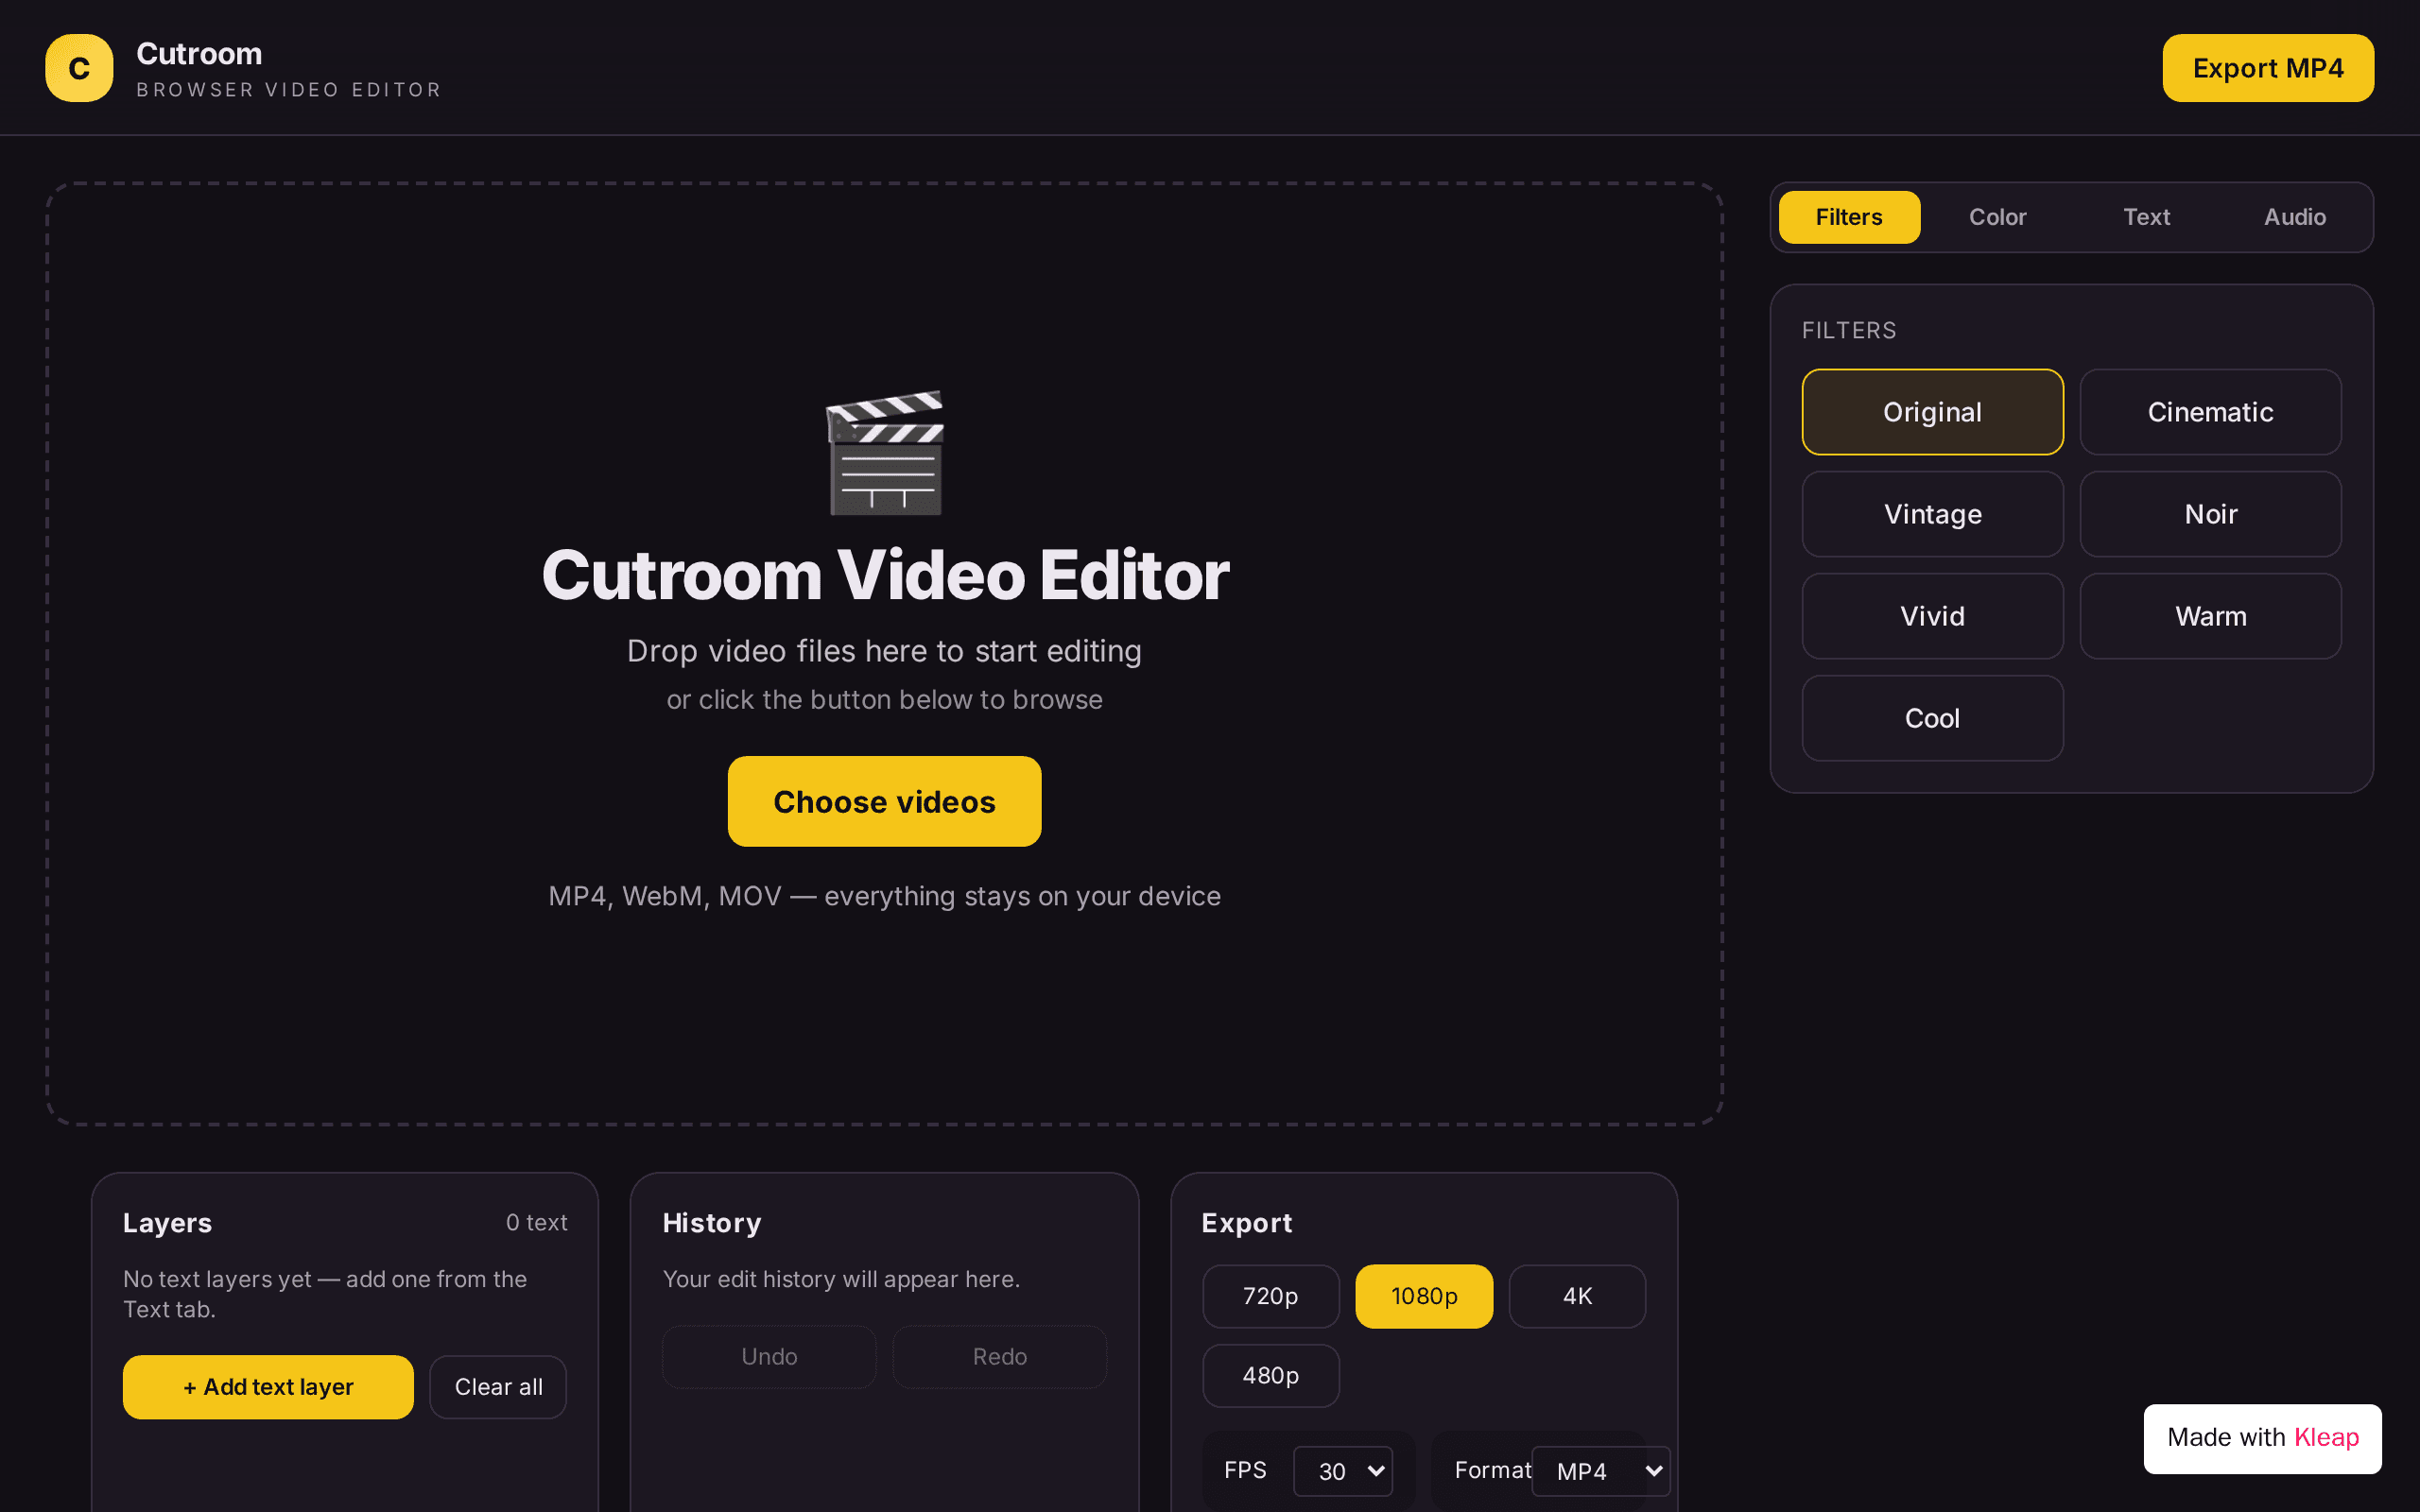Image resolution: width=2420 pixels, height=1512 pixels.
Task: Open the Format dropdown showing MP4
Action: [x=1600, y=1471]
